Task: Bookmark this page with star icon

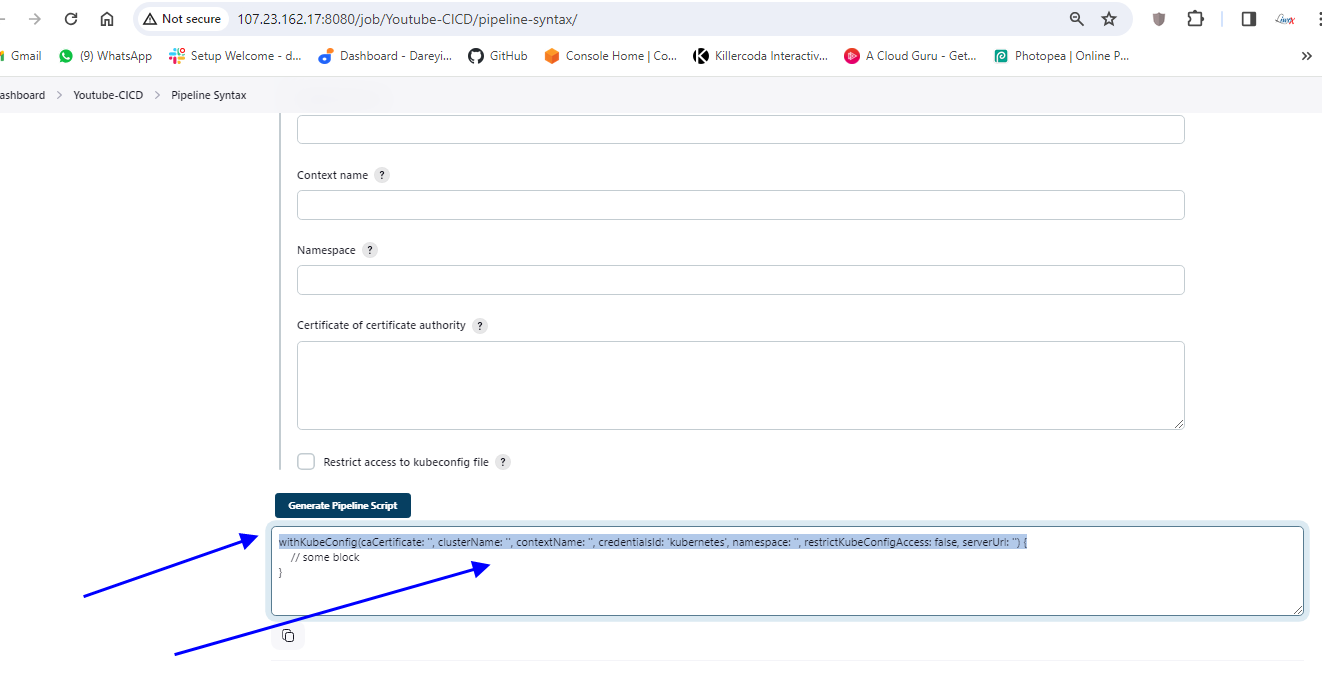Action: pyautogui.click(x=1109, y=19)
